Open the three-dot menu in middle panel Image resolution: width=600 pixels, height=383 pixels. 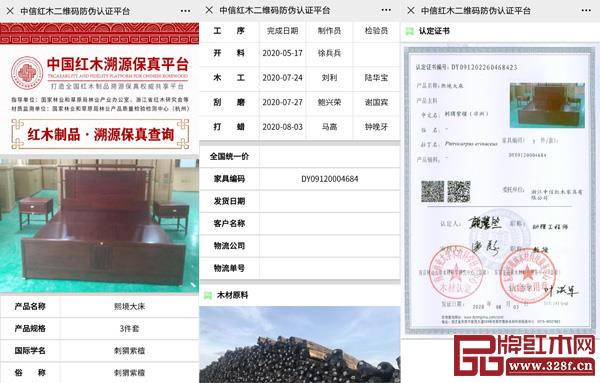tap(386, 10)
